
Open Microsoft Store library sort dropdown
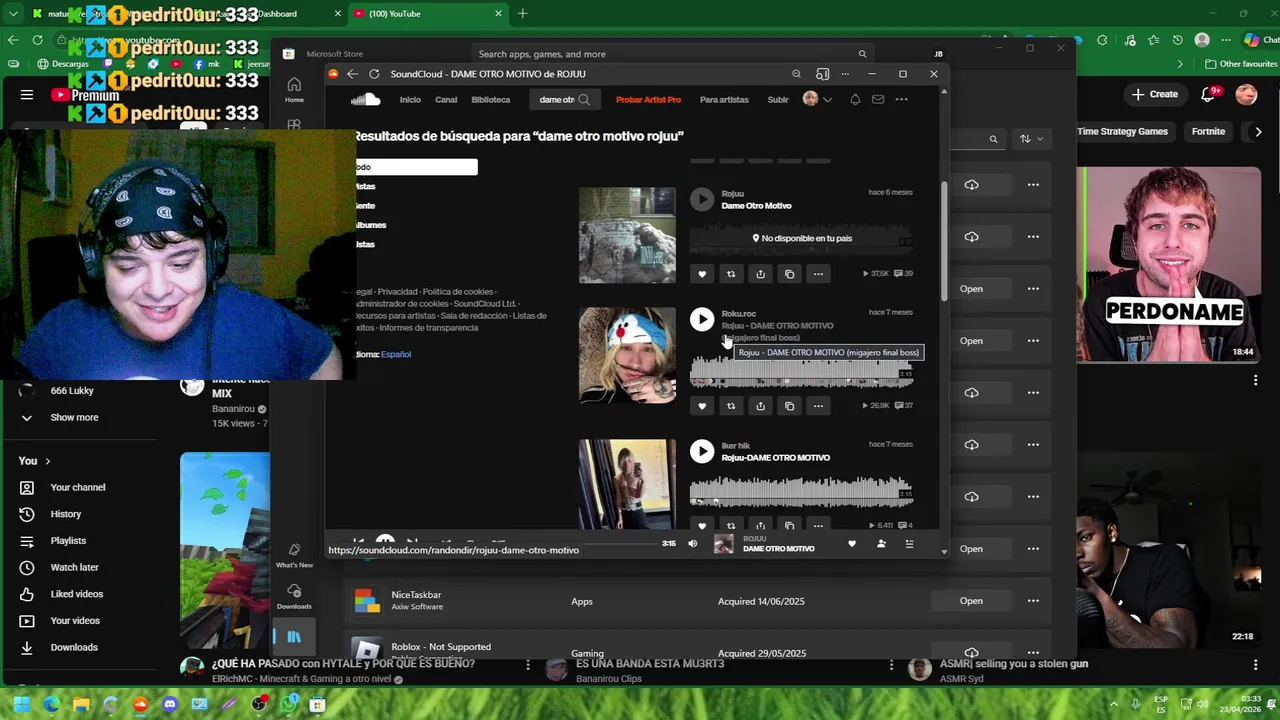coord(1031,139)
